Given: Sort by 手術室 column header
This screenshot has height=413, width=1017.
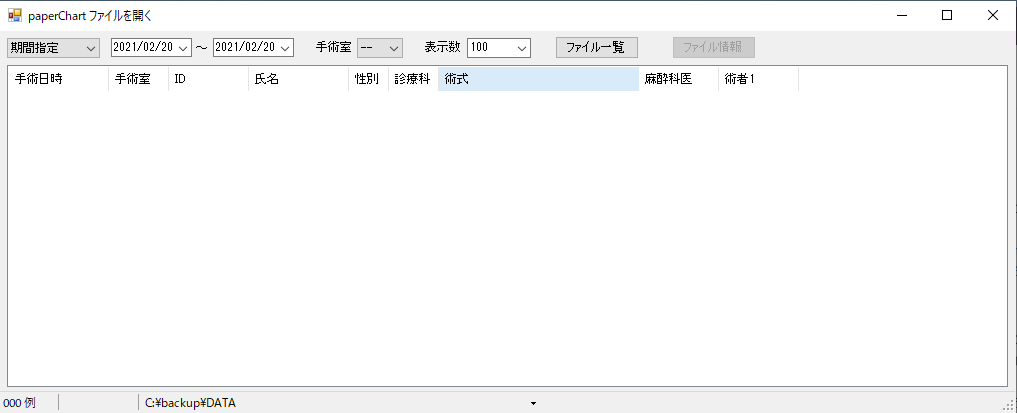Looking at the screenshot, I should 138,79.
